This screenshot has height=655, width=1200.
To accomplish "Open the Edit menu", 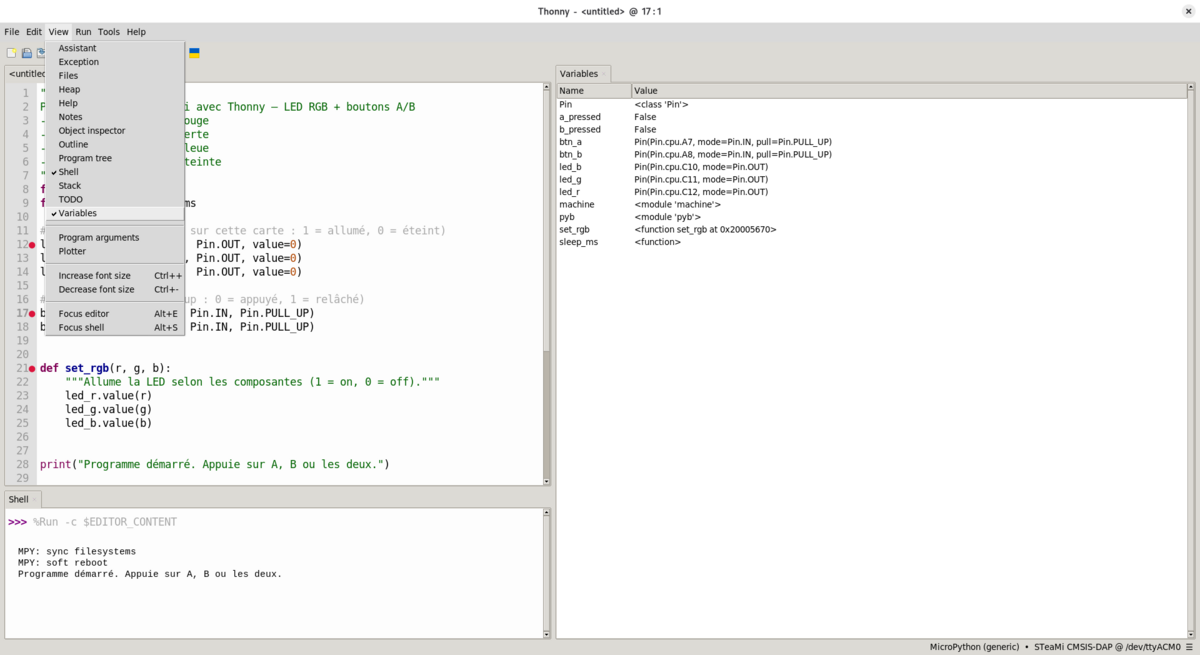I will click(x=34, y=32).
